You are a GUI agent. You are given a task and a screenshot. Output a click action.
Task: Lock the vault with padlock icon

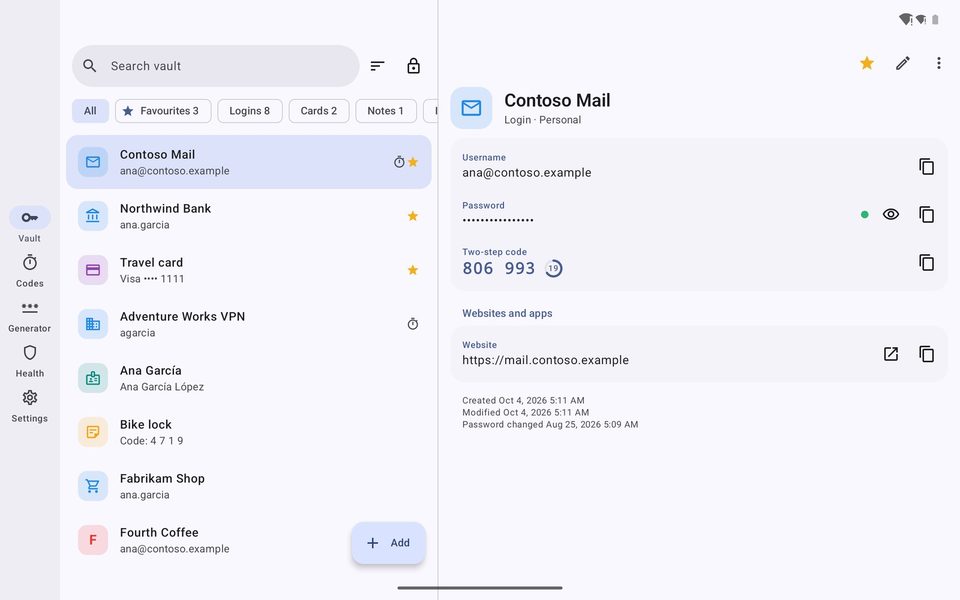(x=413, y=66)
